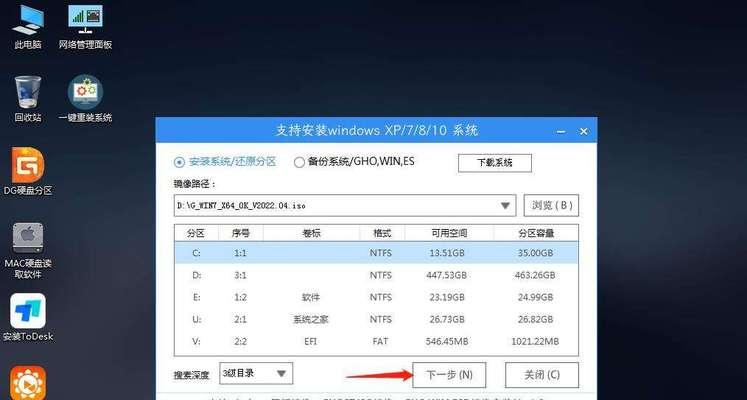Click the 463.26GB capacity cell

click(535, 275)
